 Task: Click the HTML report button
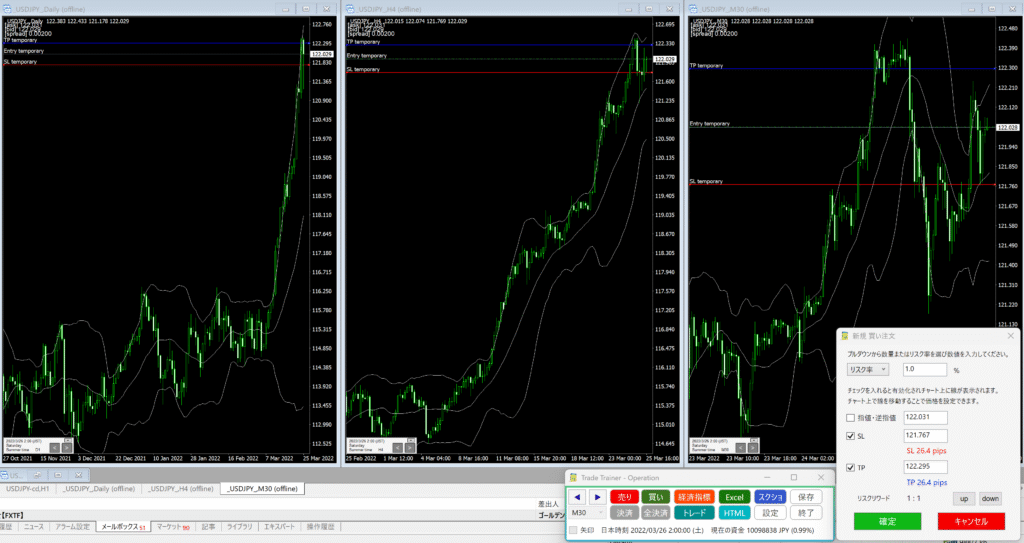tap(734, 513)
